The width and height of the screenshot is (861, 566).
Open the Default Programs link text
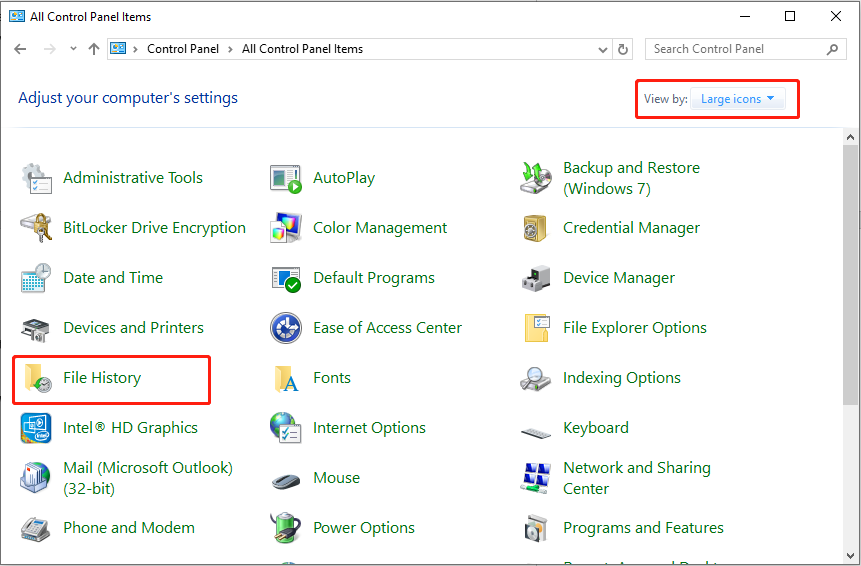pyautogui.click(x=373, y=278)
